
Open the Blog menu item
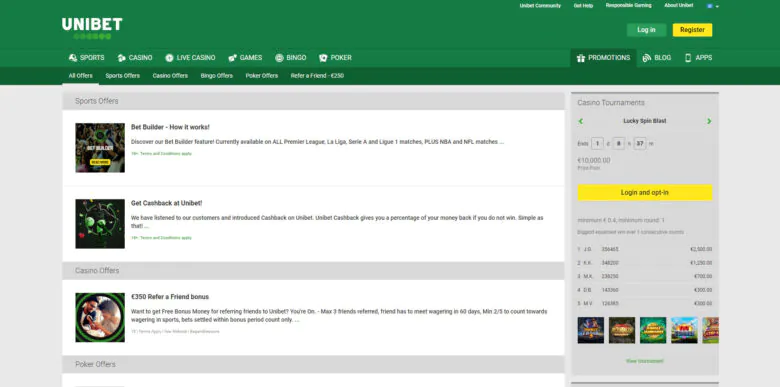point(657,58)
